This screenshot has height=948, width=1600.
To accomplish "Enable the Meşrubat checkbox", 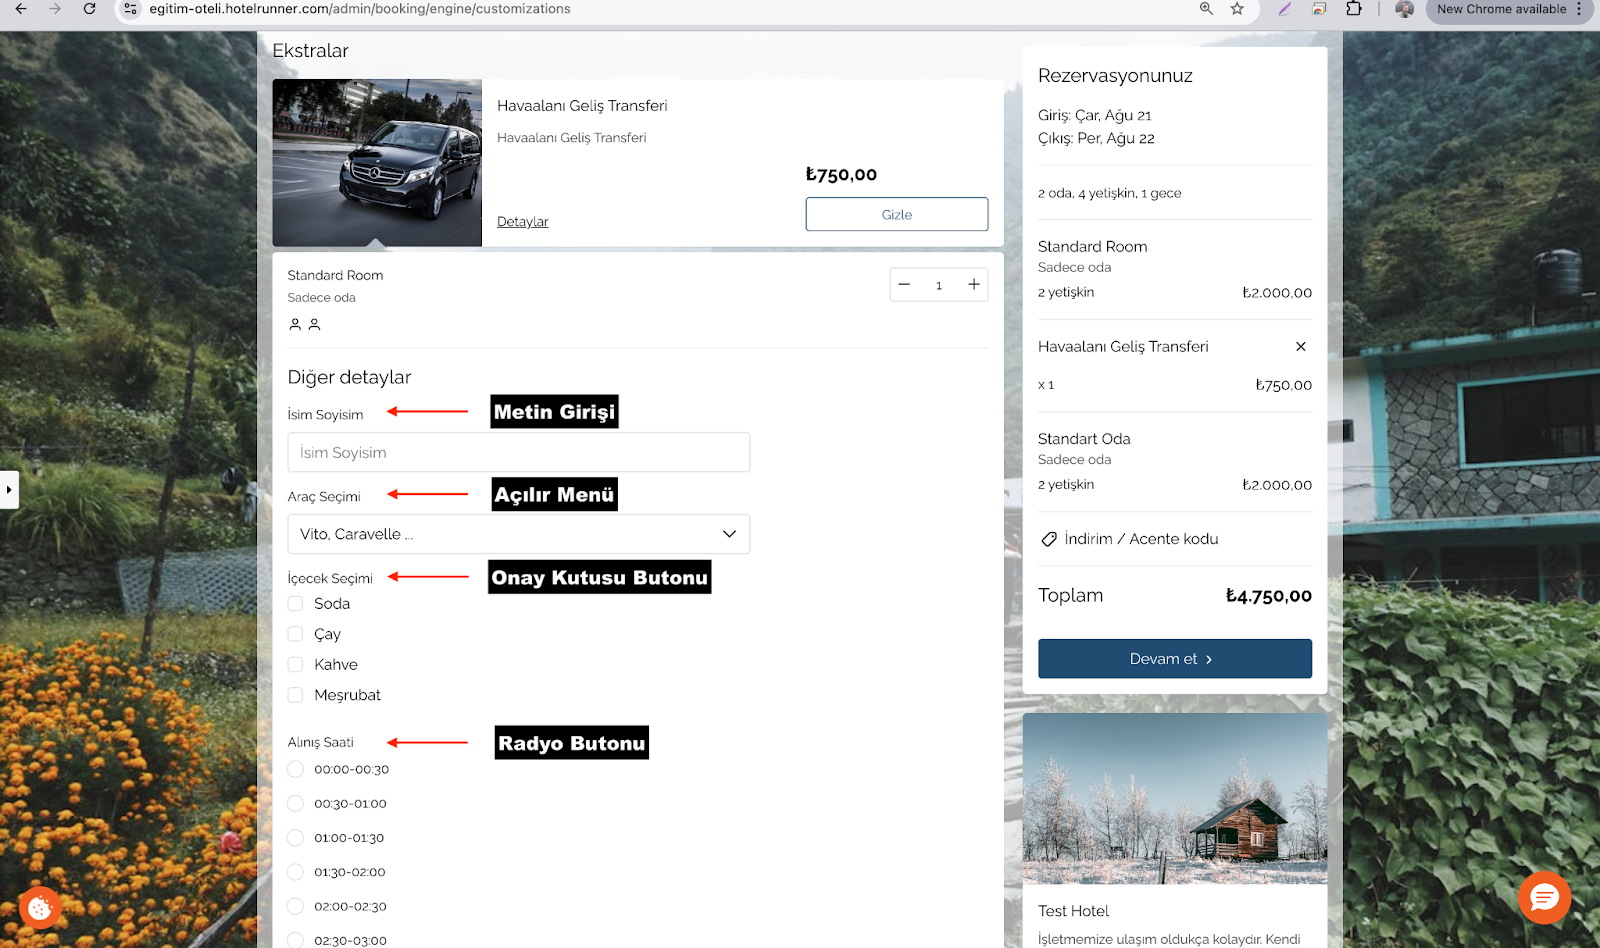I will click(x=296, y=695).
